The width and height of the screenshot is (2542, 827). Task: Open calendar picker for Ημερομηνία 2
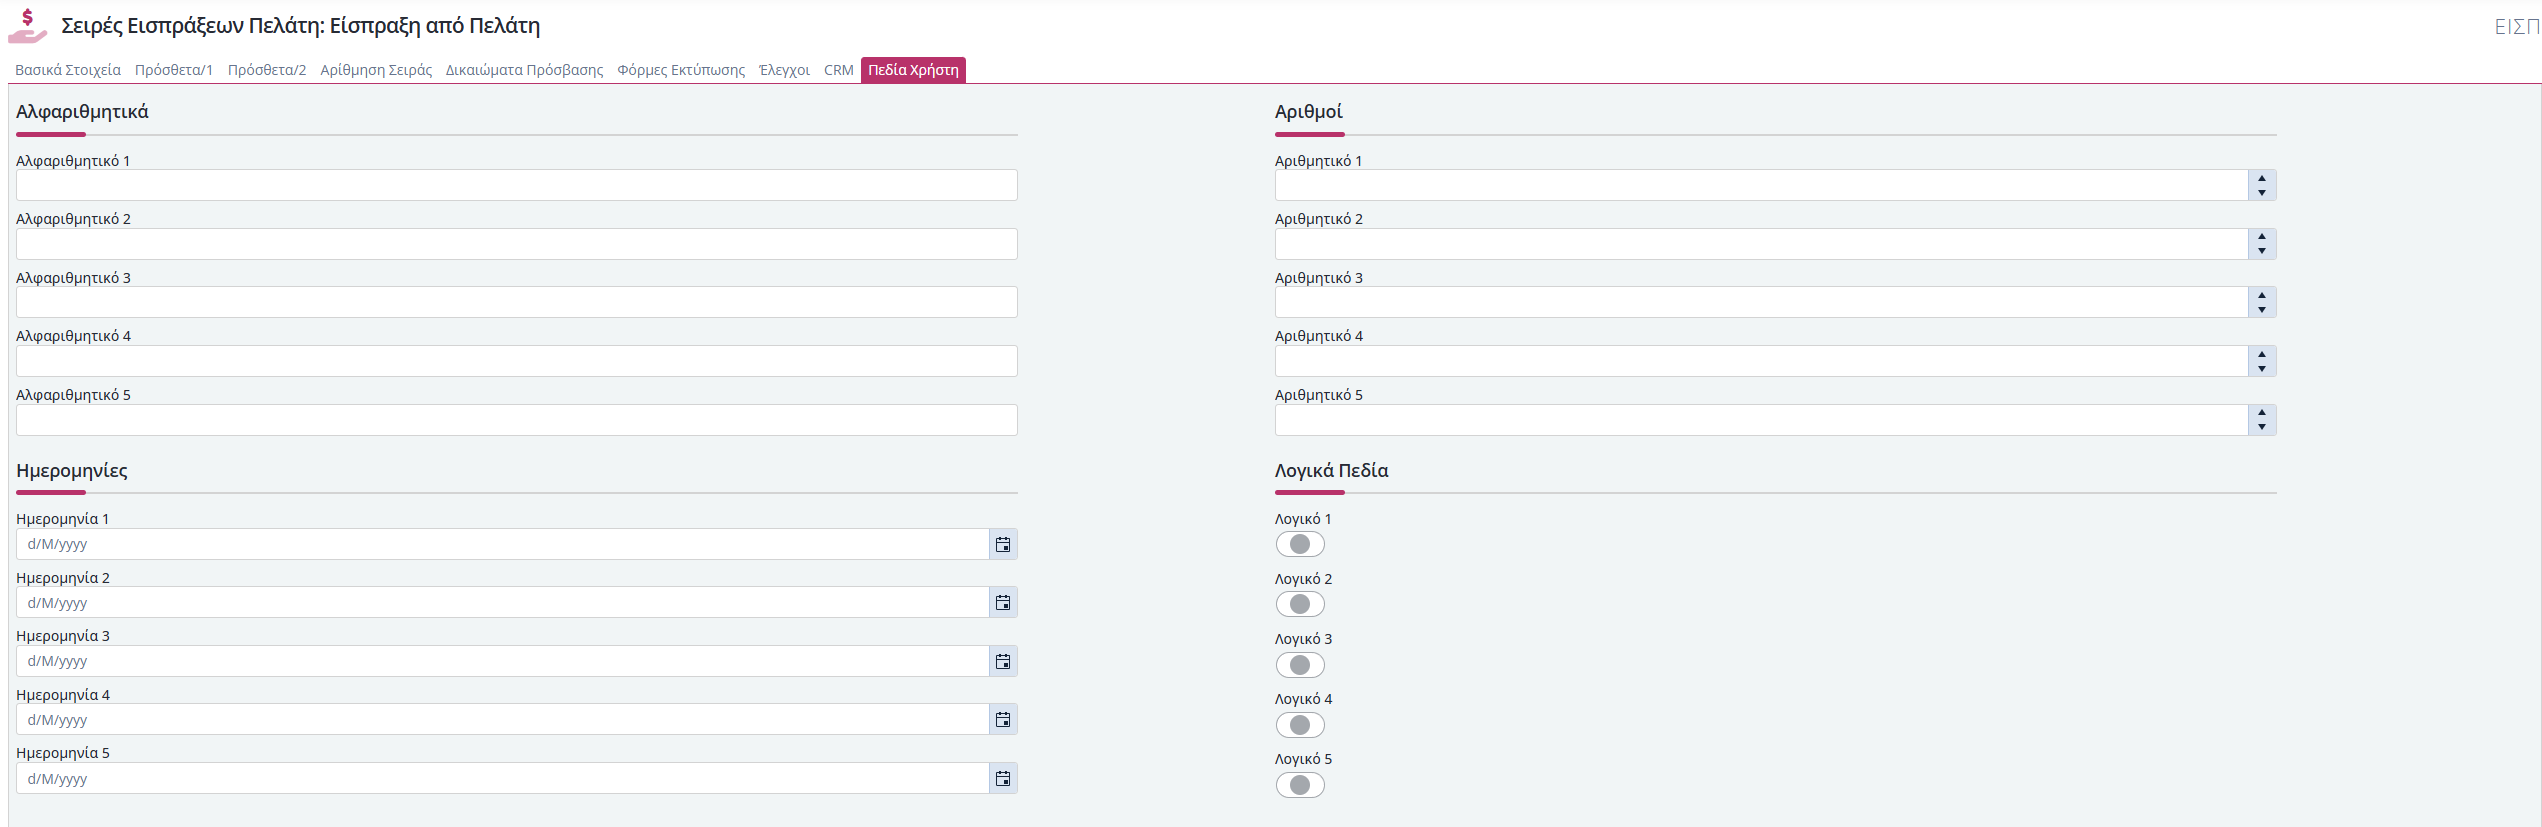coord(1003,602)
